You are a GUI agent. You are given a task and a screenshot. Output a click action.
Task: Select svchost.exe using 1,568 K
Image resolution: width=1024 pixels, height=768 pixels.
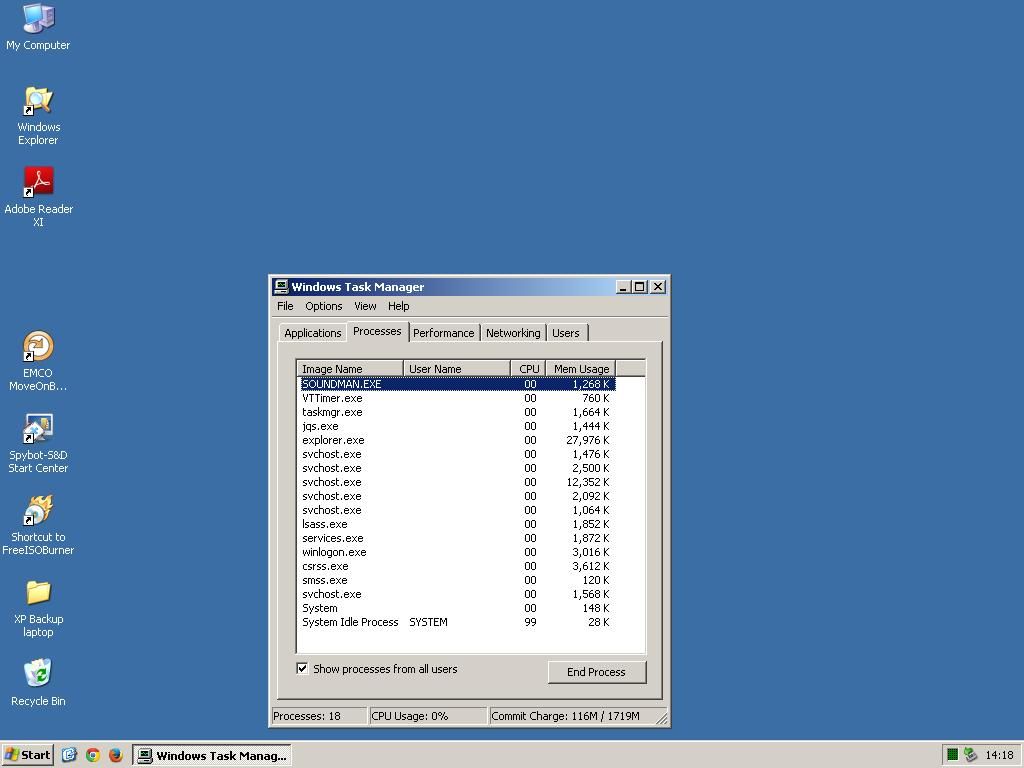click(x=456, y=594)
